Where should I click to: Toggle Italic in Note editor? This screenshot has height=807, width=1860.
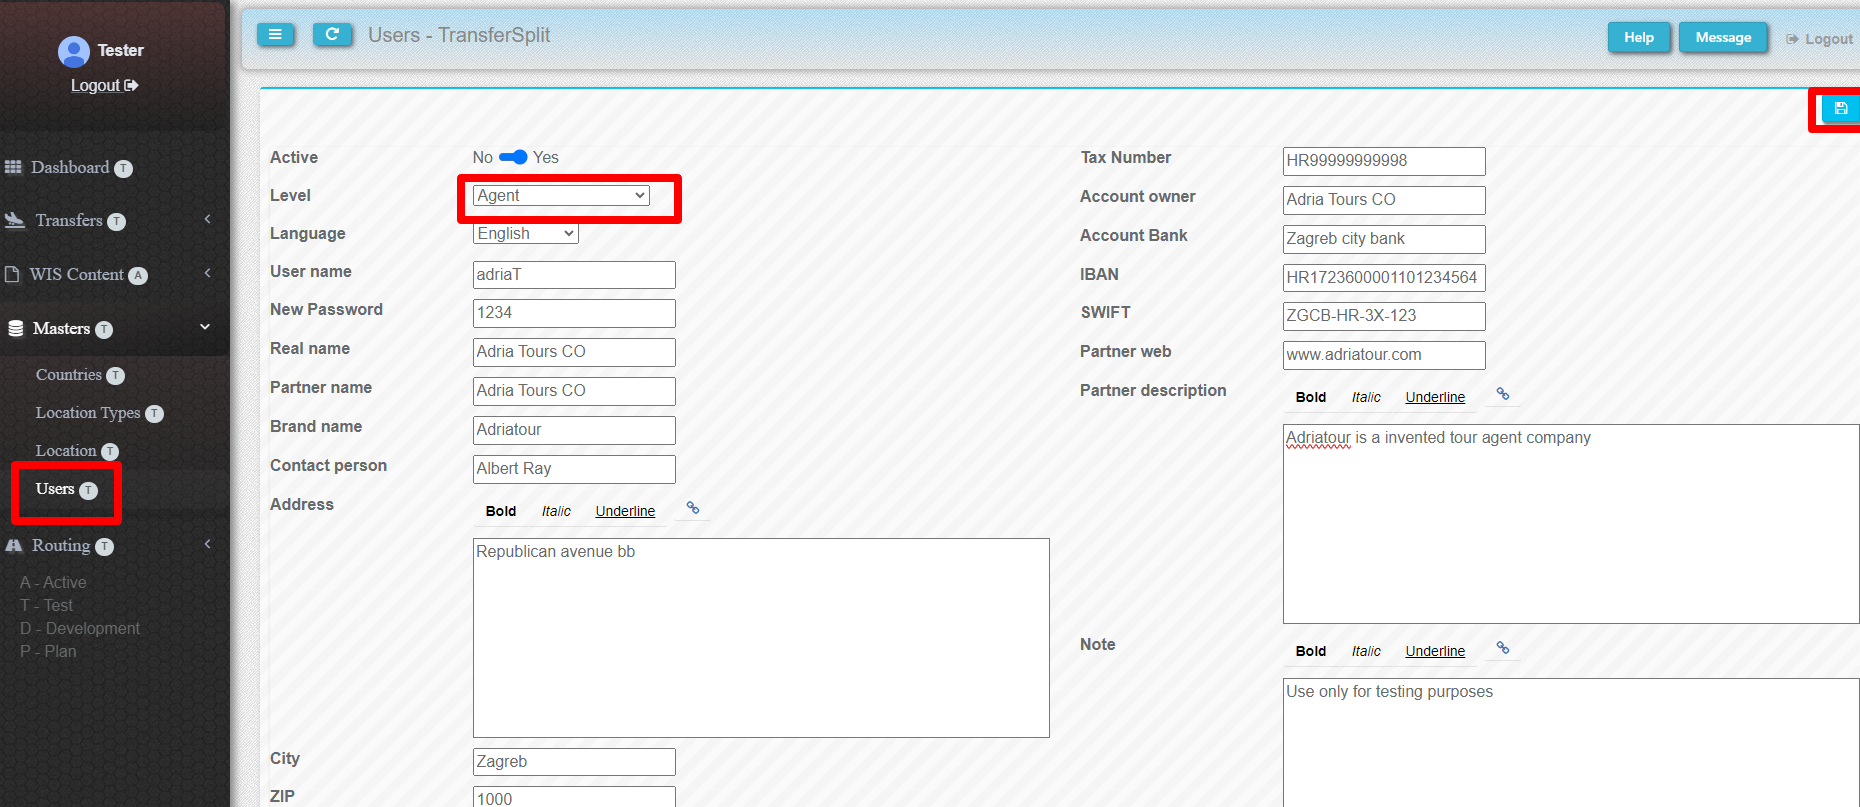[1366, 651]
